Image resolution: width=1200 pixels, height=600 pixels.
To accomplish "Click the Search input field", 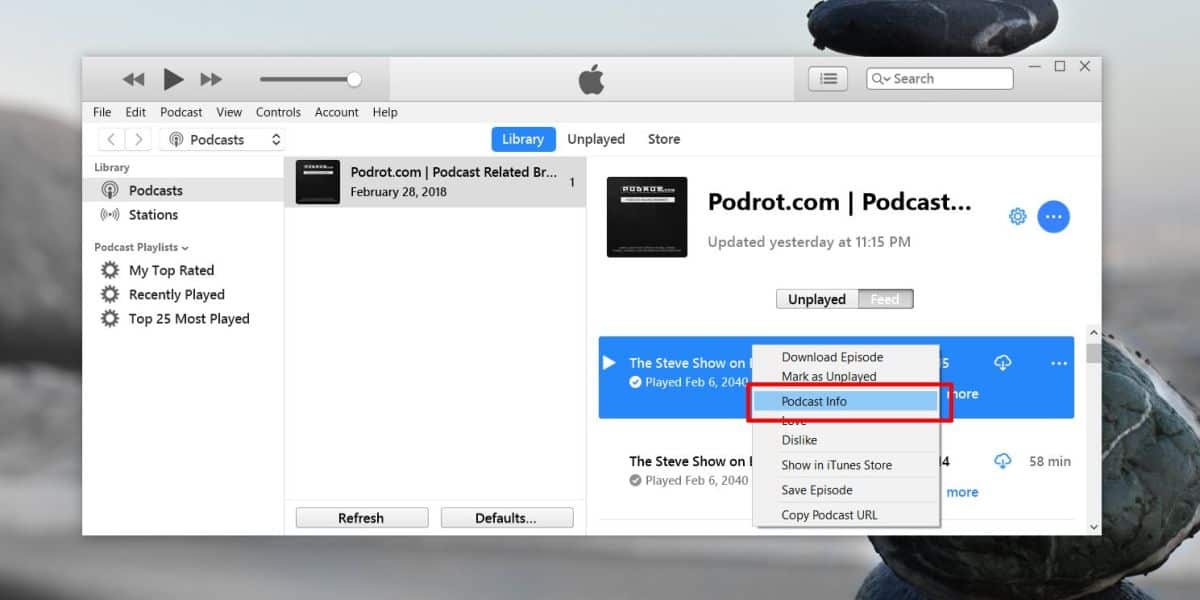I will pyautogui.click(x=940, y=79).
